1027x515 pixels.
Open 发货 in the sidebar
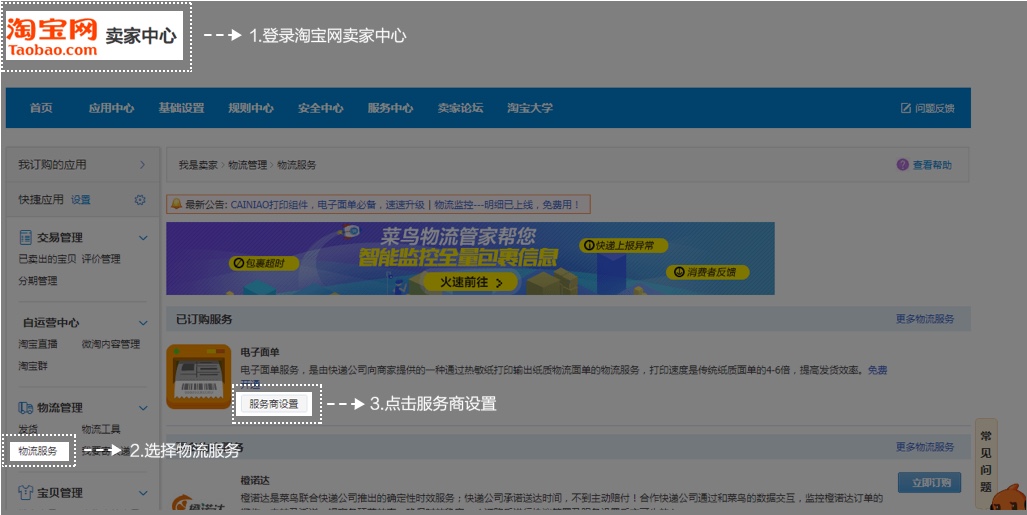(x=28, y=429)
